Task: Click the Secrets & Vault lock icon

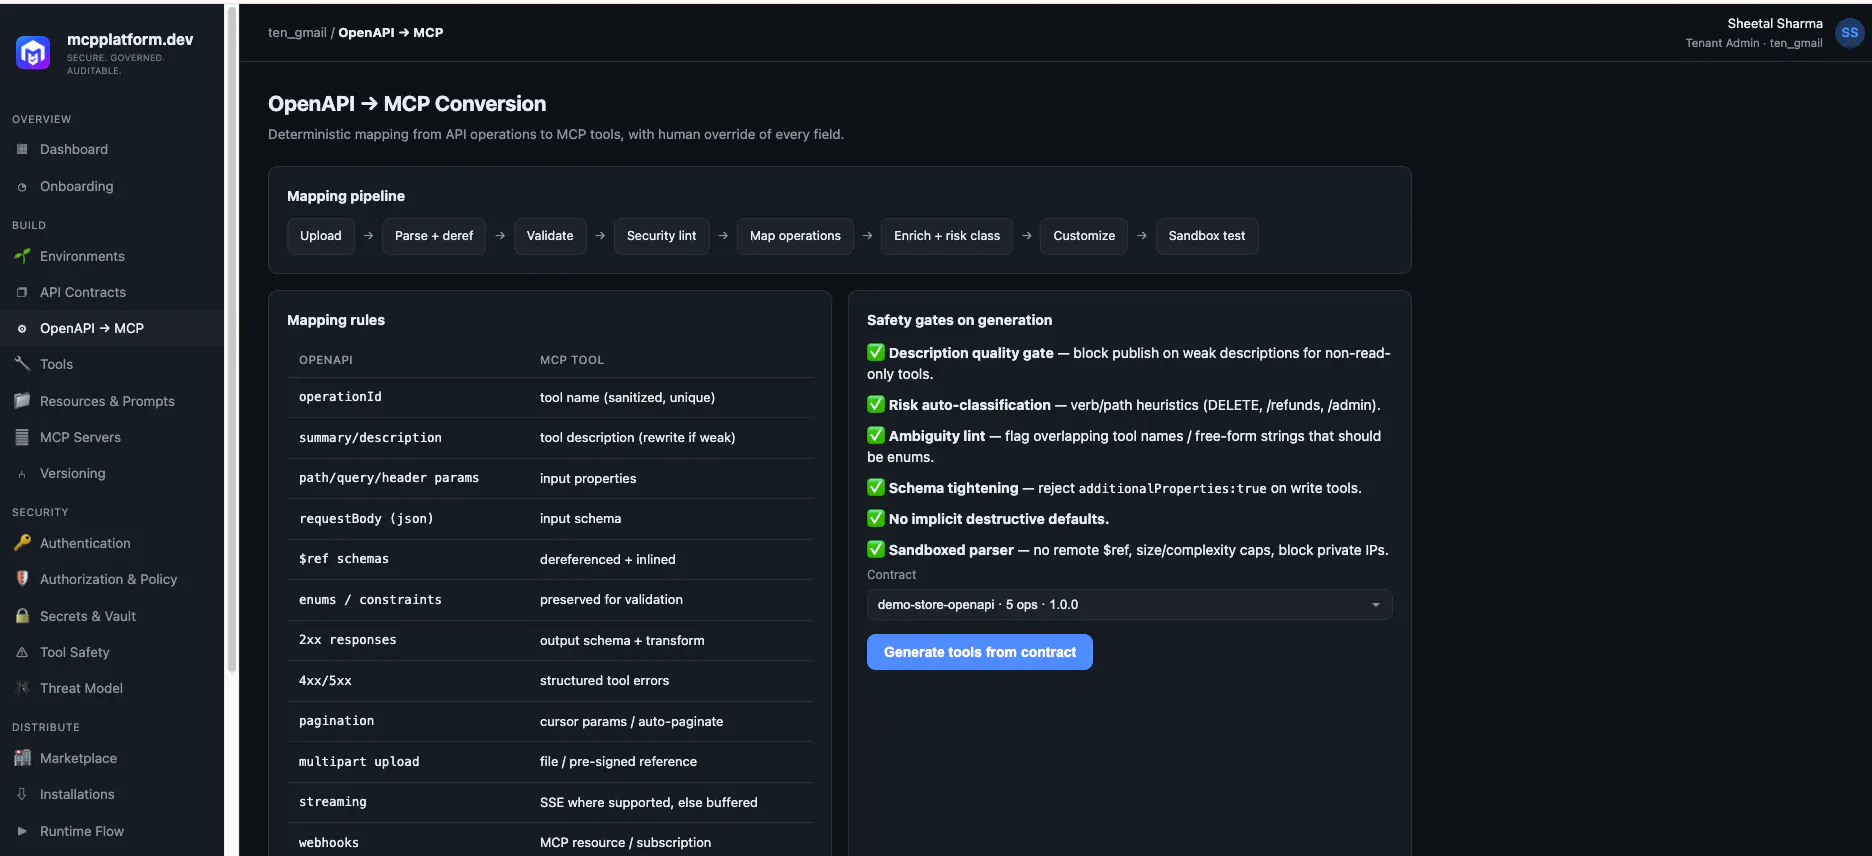Action: point(22,616)
